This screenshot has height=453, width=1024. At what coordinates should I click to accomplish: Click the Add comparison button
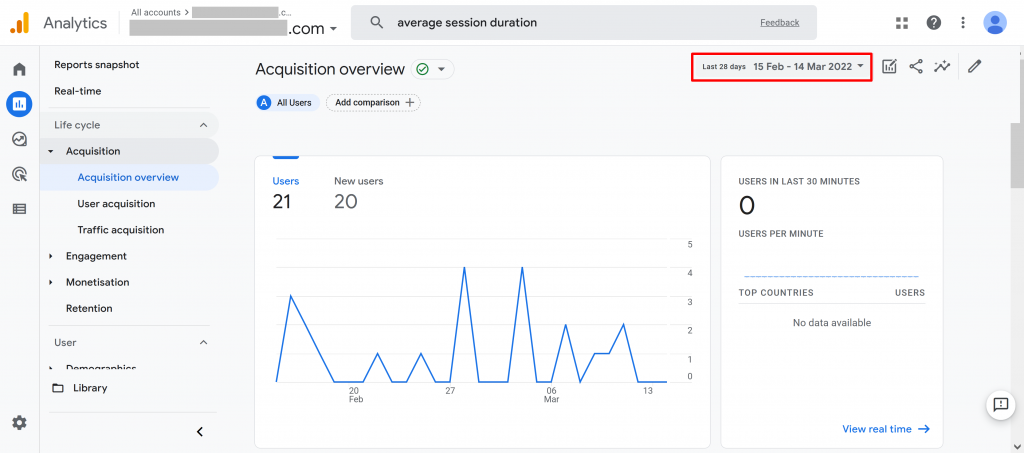click(x=374, y=102)
